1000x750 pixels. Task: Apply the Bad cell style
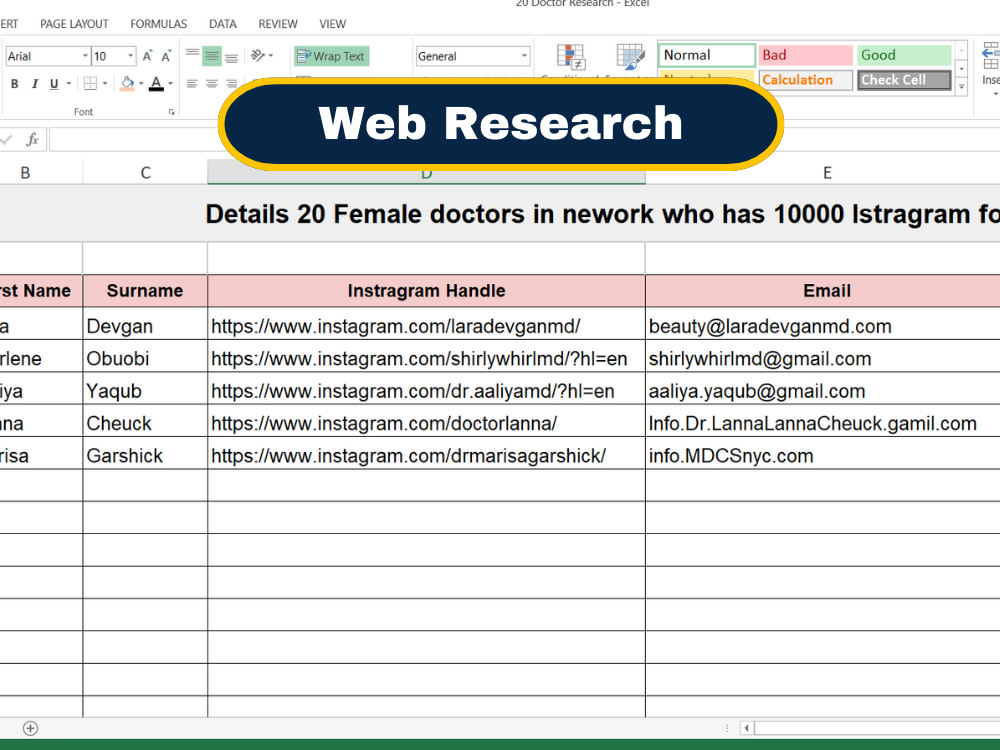pyautogui.click(x=805, y=55)
